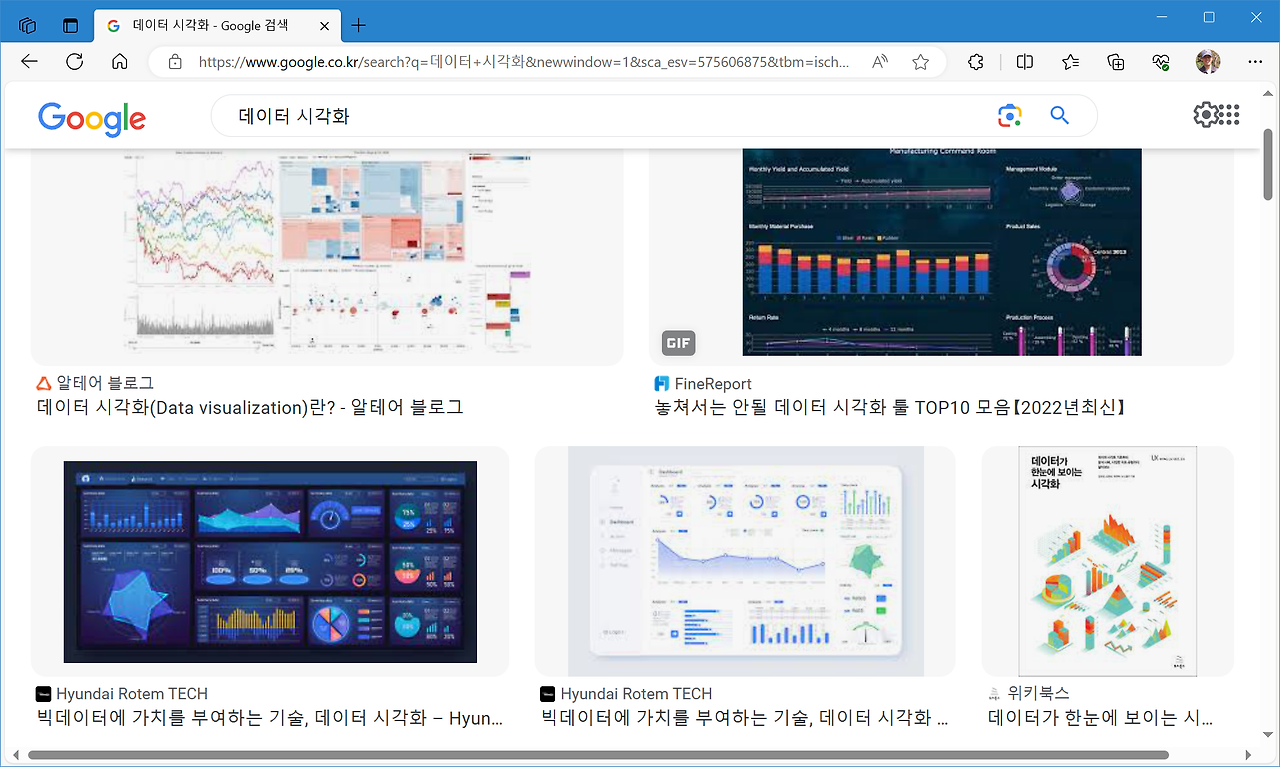Open Edge Settings and more menu
The image size is (1280, 767).
coord(1253,62)
